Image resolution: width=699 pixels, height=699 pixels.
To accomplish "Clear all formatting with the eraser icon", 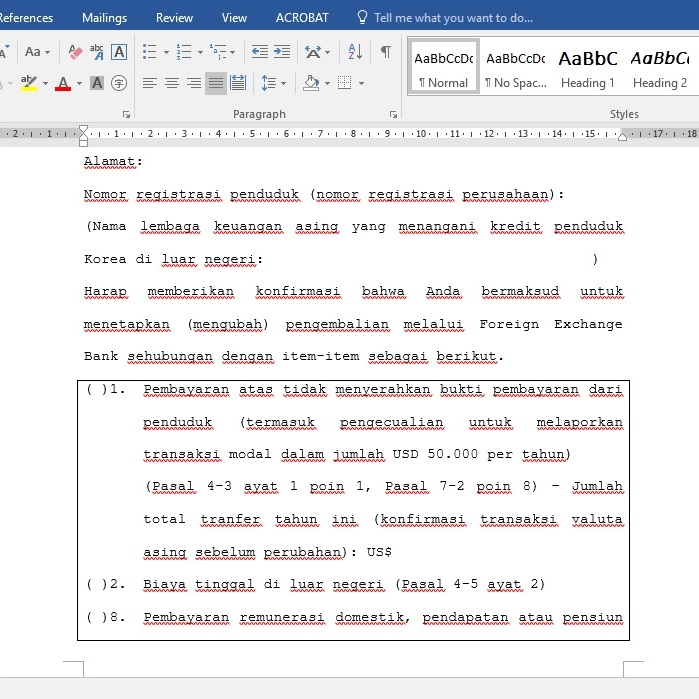I will pyautogui.click(x=76, y=52).
